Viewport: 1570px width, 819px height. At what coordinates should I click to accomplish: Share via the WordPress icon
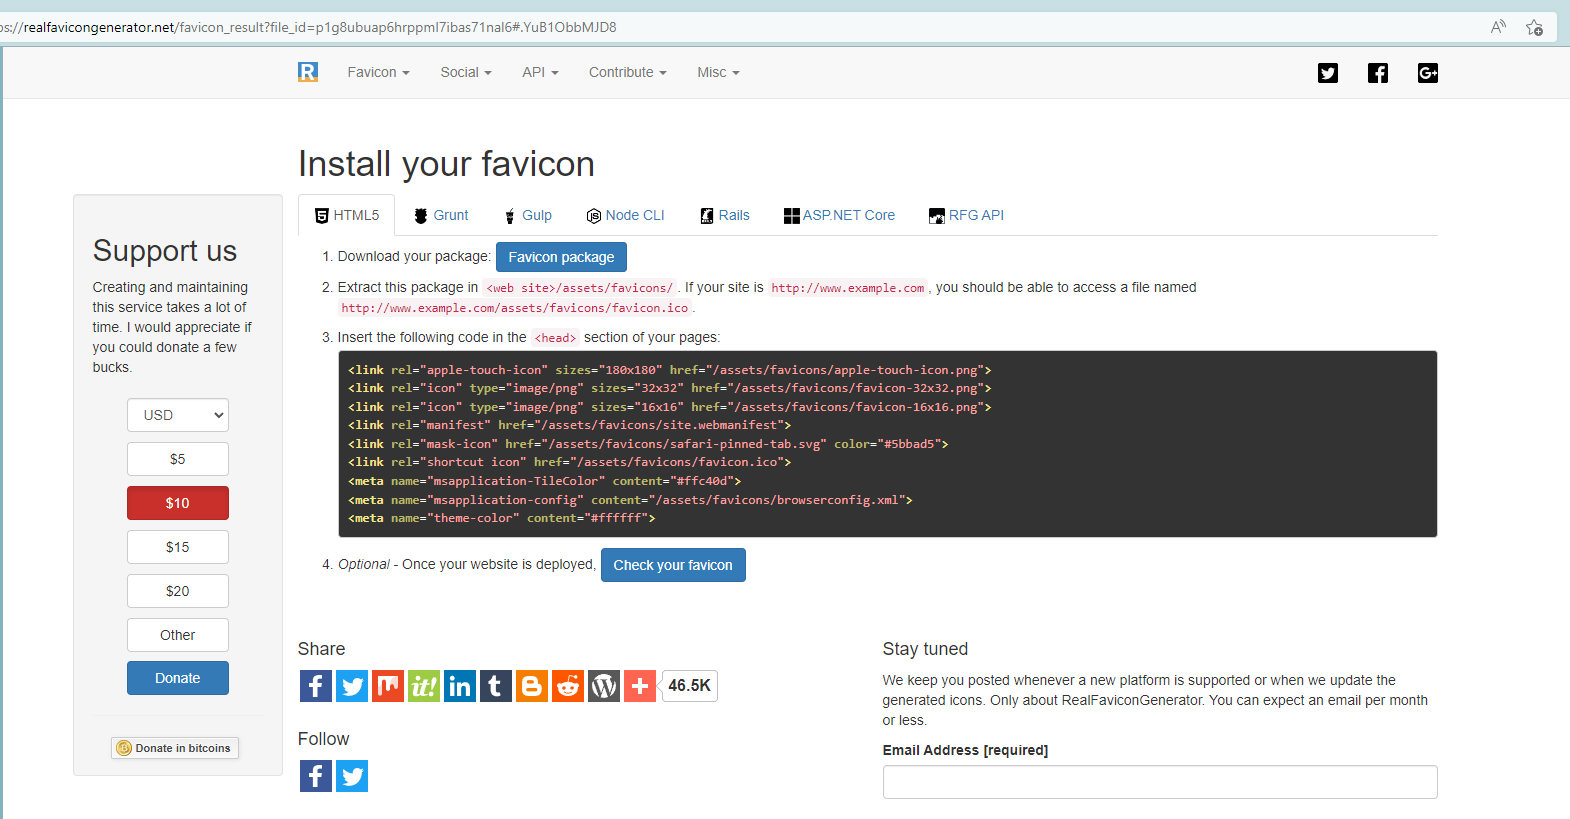(x=604, y=686)
